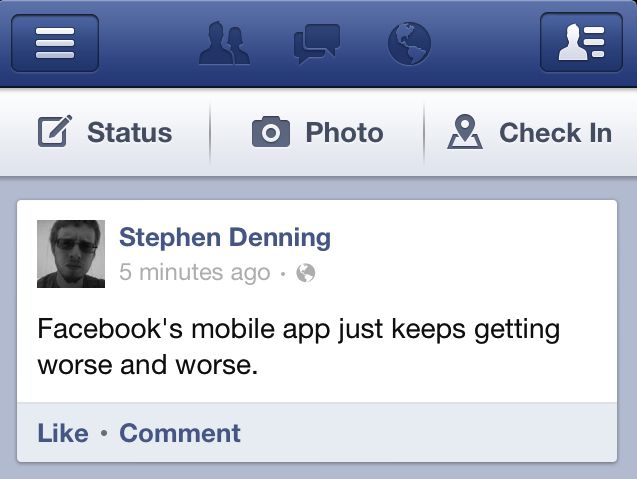Select the Photo text label

click(x=344, y=133)
